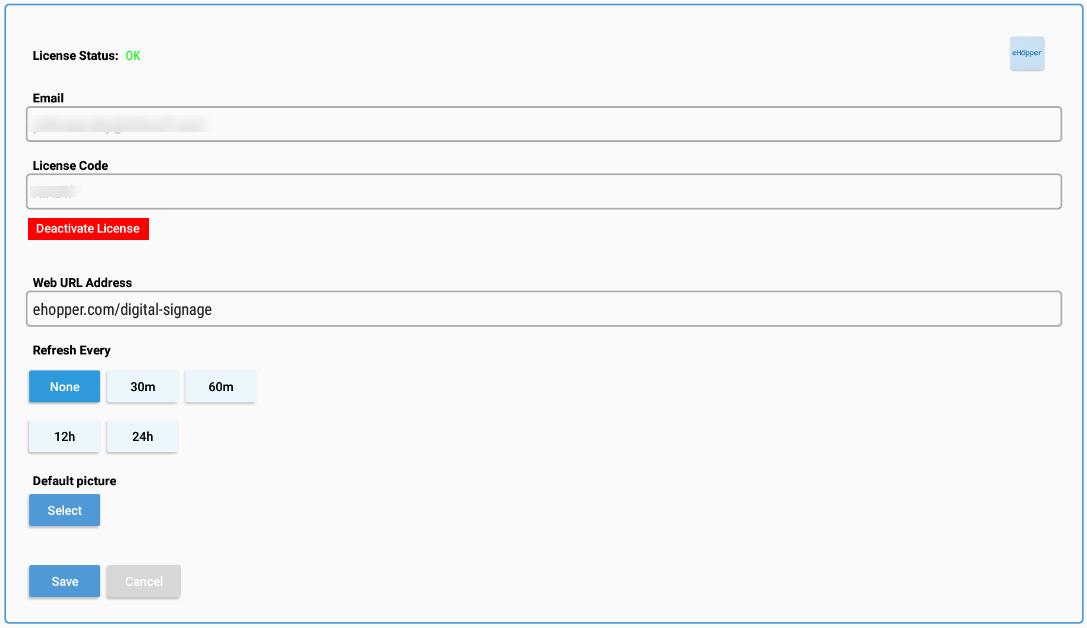
Task: Click the Email field label
Action: [48, 98]
